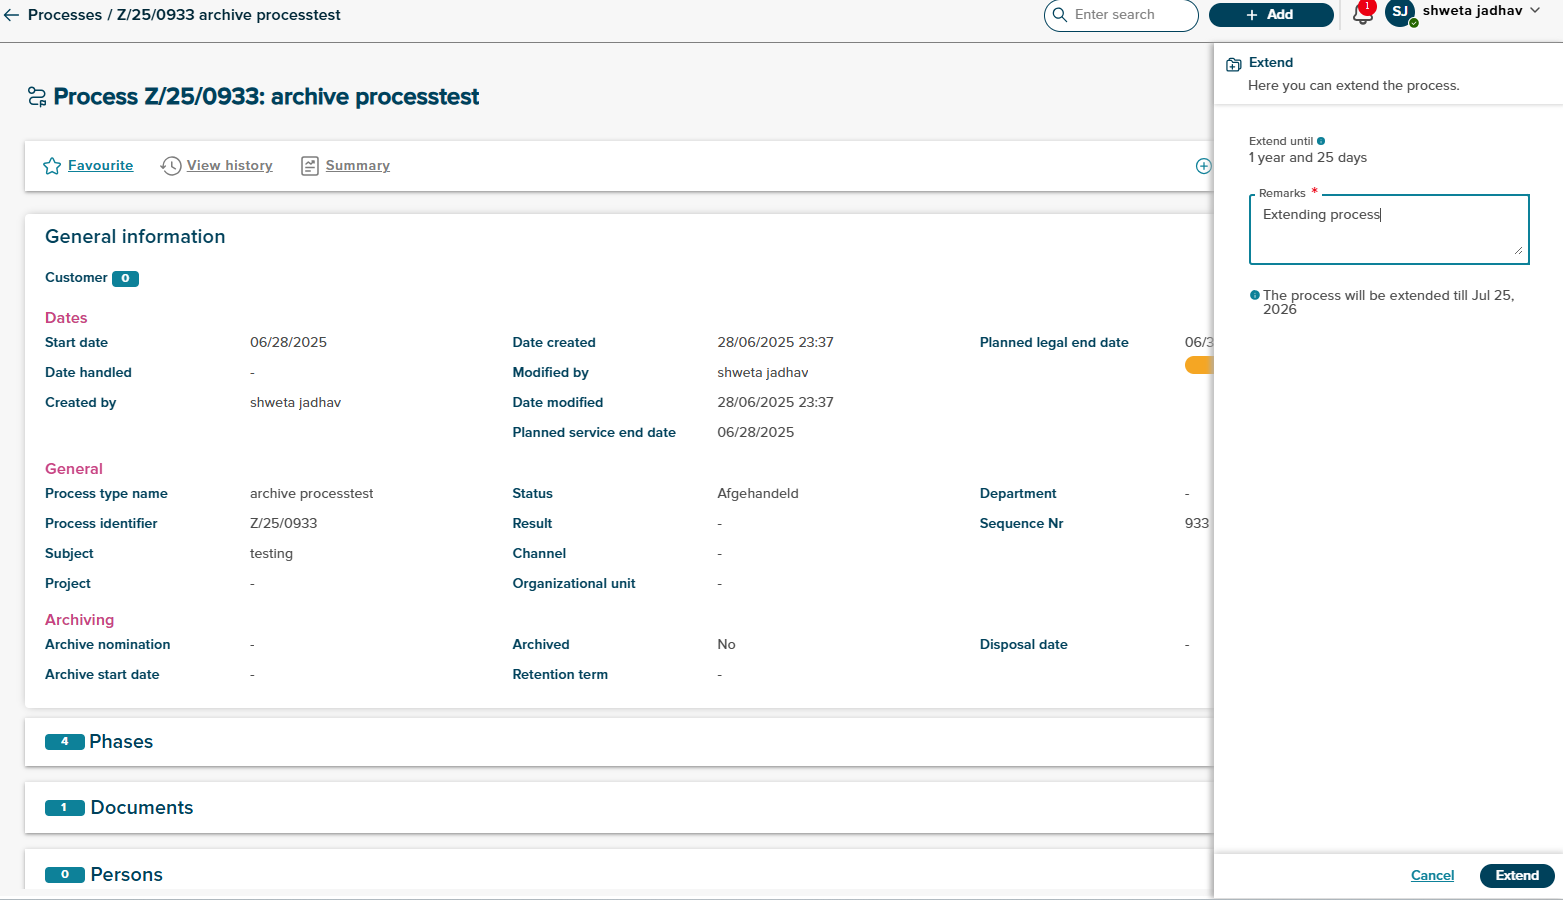Image resolution: width=1563 pixels, height=900 pixels.
Task: Click the Processes breadcrumb link
Action: click(65, 15)
